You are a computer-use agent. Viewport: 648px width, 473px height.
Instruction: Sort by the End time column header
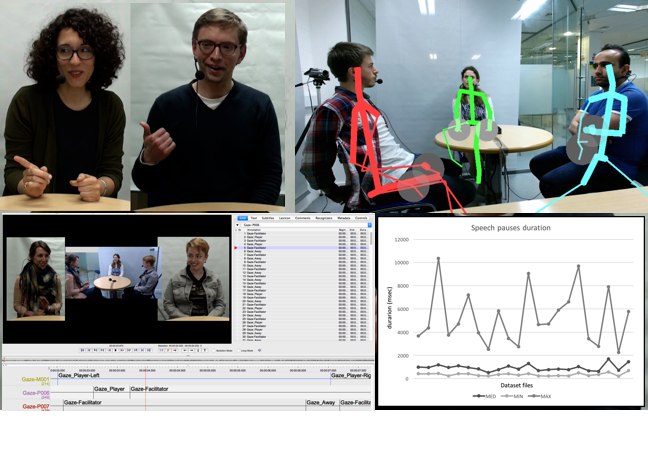353,230
